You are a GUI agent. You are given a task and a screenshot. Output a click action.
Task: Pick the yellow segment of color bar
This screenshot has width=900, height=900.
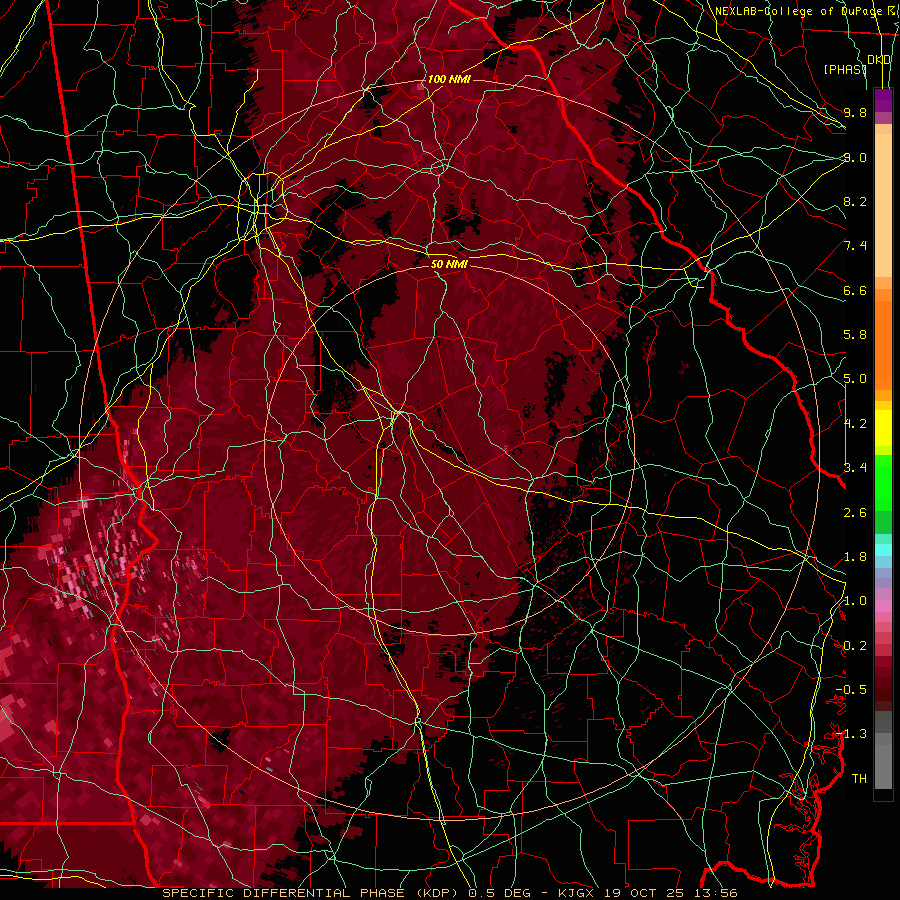pyautogui.click(x=883, y=428)
